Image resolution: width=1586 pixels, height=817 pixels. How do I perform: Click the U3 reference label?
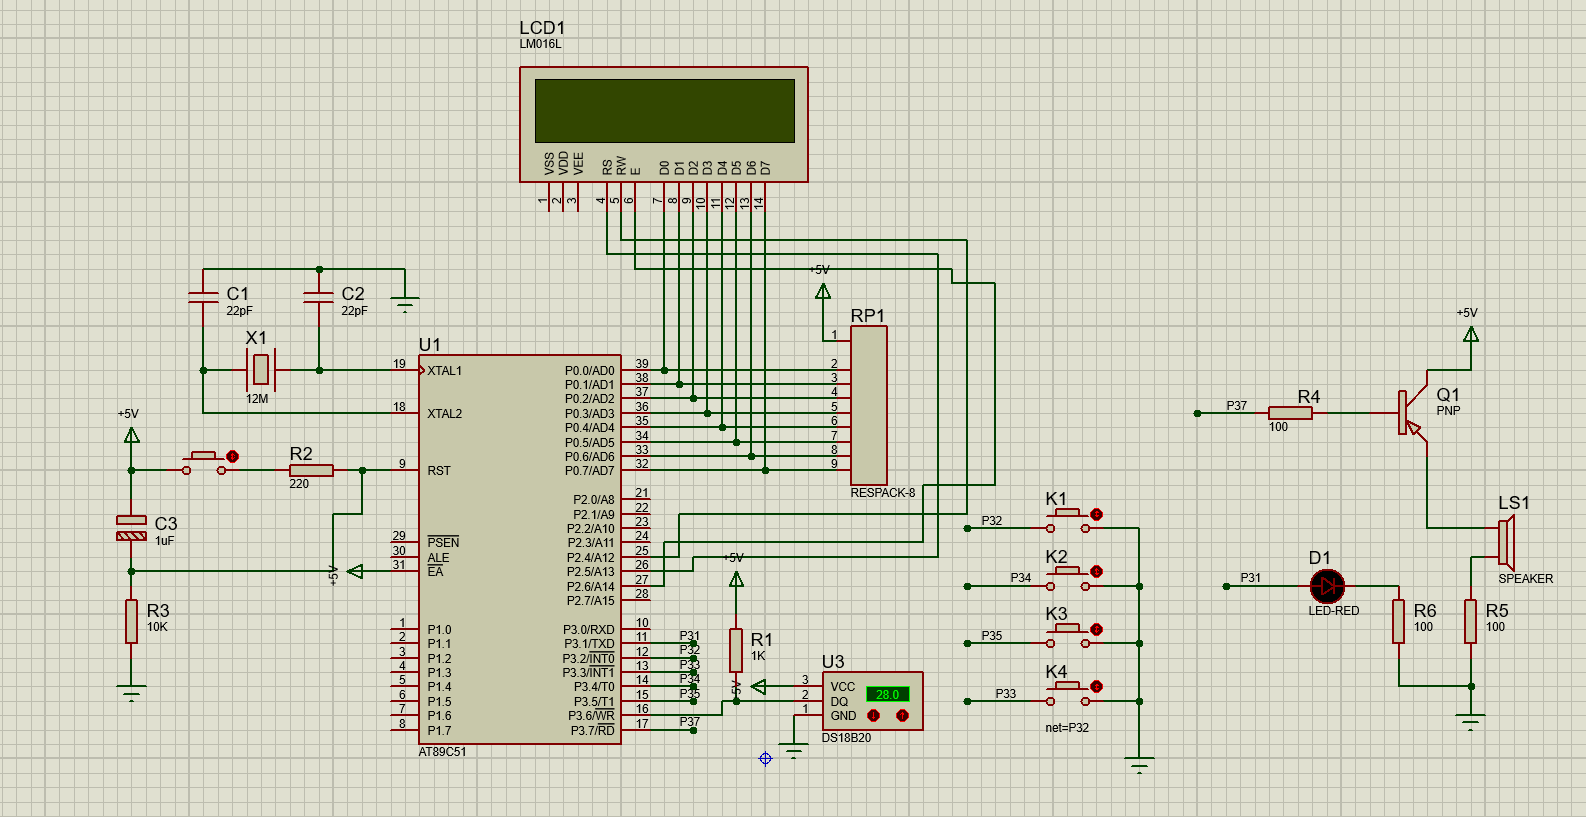[x=833, y=662]
